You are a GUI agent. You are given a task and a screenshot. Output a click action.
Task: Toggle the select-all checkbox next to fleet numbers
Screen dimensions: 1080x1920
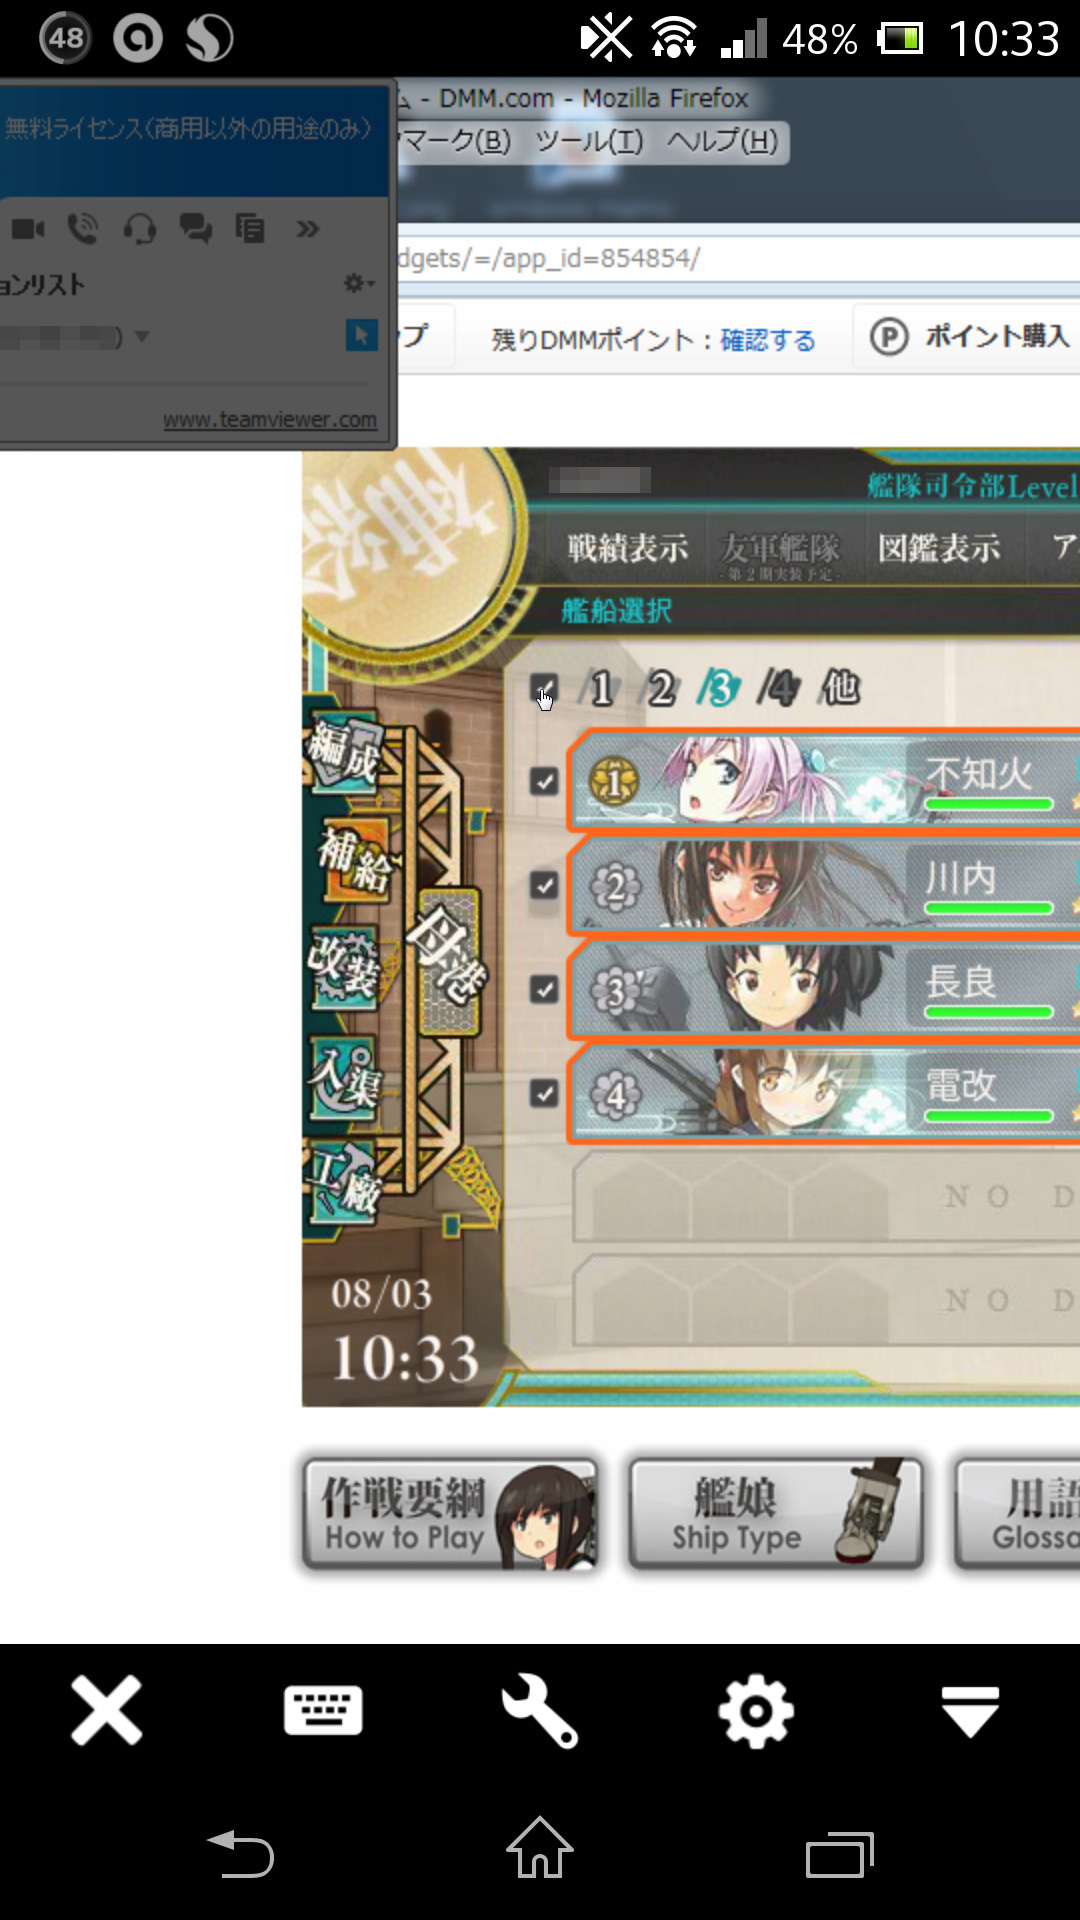[544, 688]
